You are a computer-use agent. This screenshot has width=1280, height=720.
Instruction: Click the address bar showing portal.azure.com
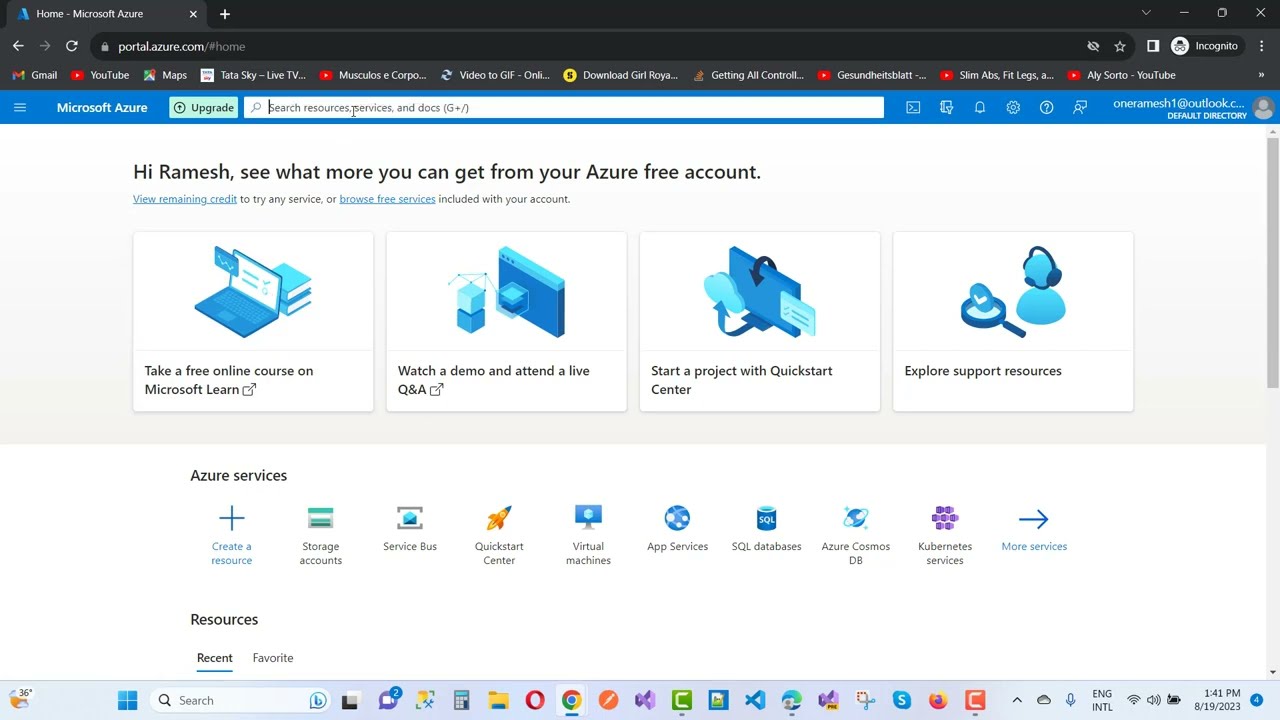[590, 46]
